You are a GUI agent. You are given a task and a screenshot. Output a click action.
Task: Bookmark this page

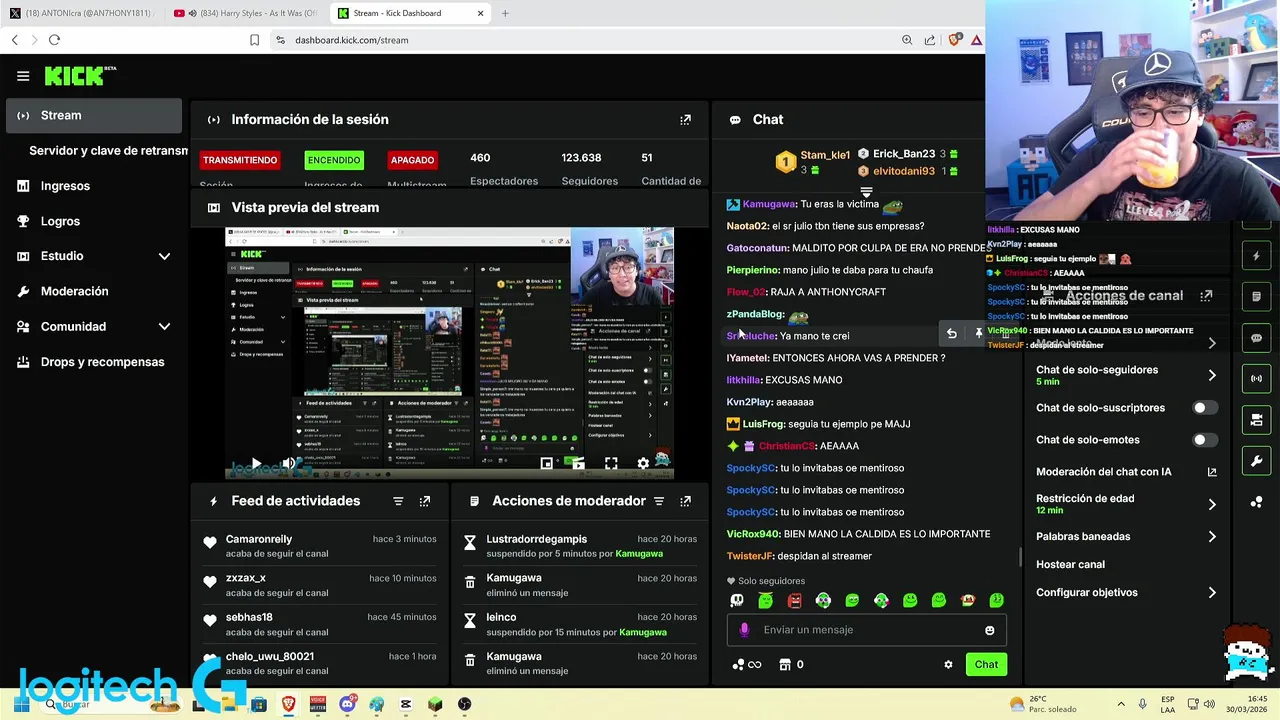coord(254,40)
